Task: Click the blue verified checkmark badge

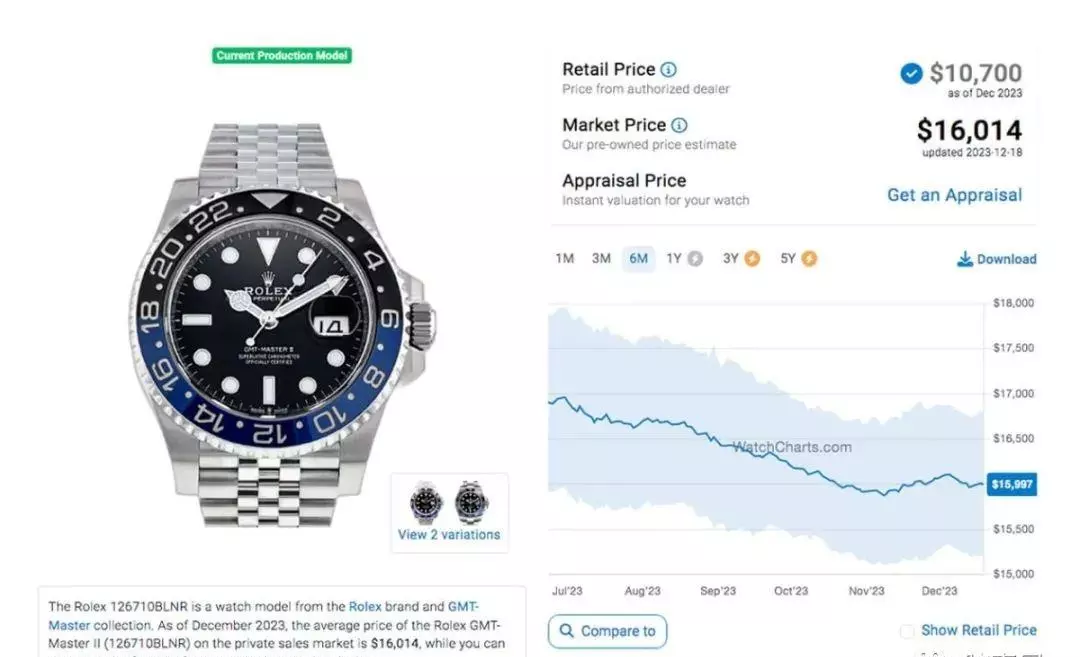Action: click(x=911, y=73)
